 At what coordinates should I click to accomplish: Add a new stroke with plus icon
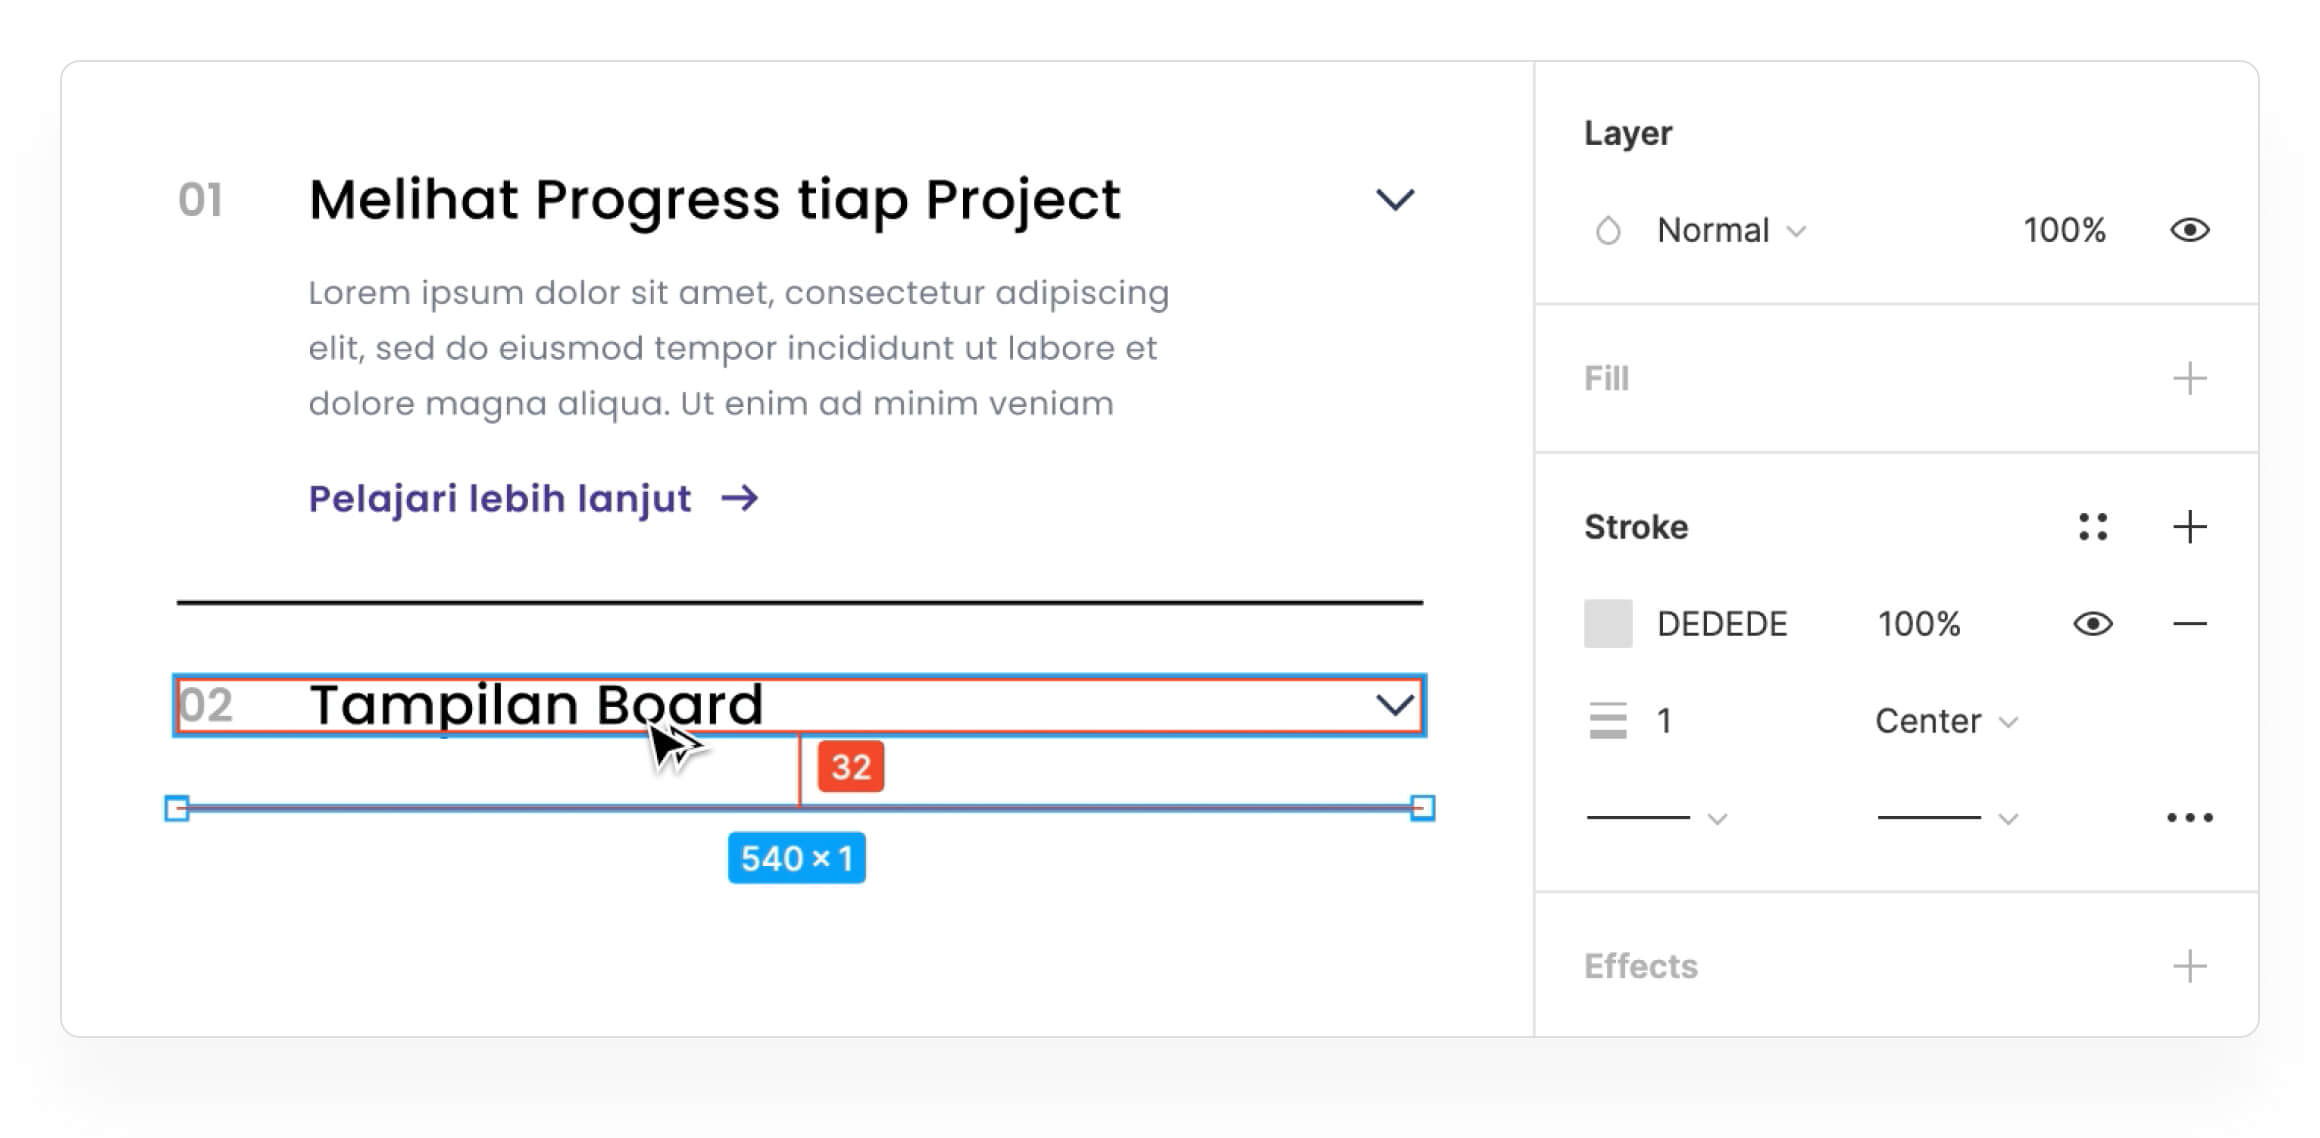point(2189,527)
